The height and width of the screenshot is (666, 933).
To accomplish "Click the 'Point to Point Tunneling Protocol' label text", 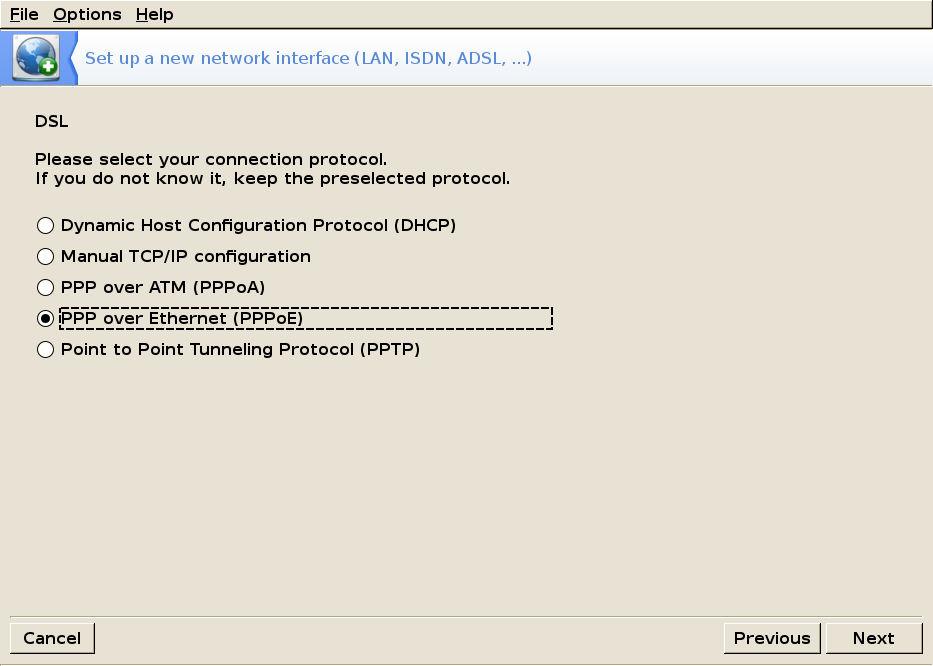I will pos(240,349).
